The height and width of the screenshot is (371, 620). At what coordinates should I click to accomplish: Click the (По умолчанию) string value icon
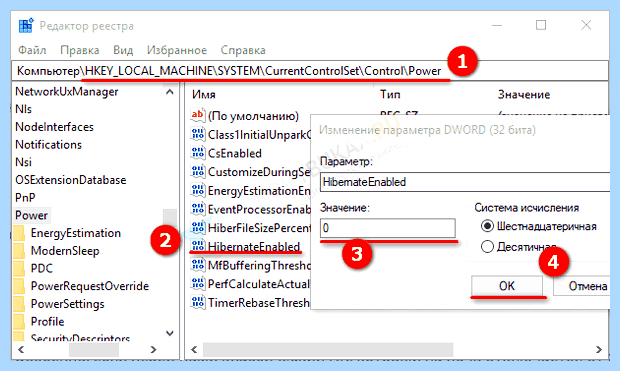coord(198,115)
